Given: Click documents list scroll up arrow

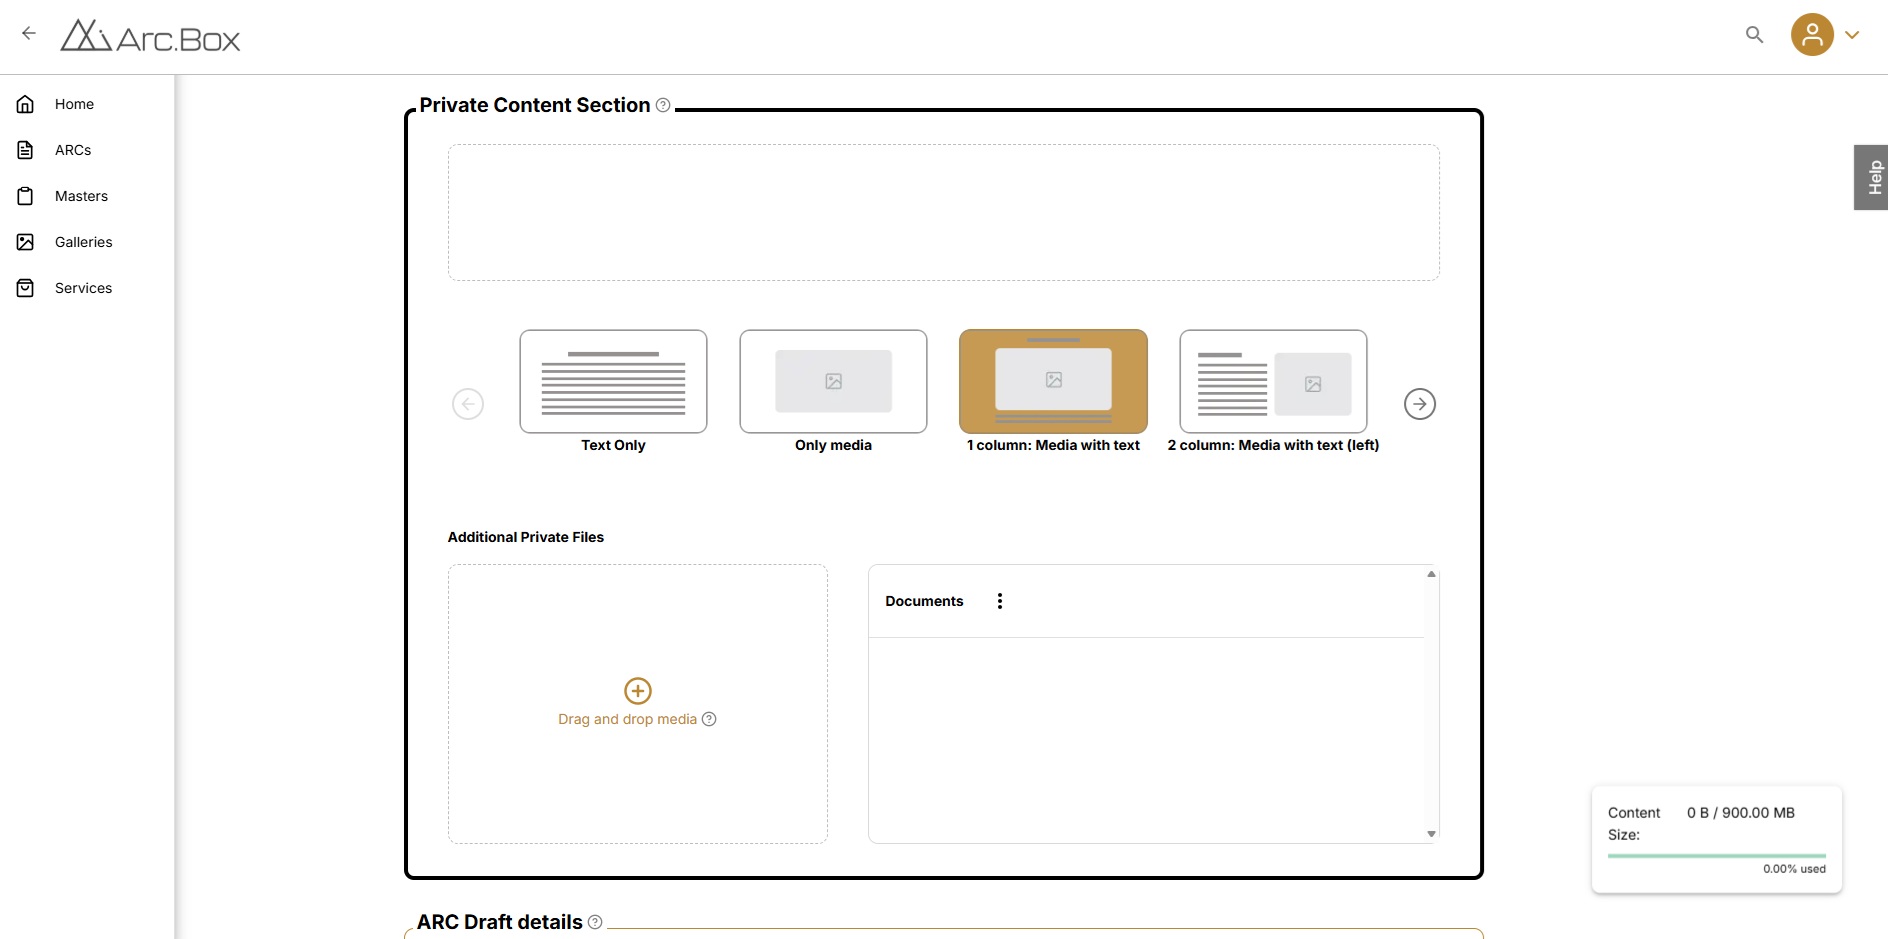Looking at the screenshot, I should point(1431,574).
